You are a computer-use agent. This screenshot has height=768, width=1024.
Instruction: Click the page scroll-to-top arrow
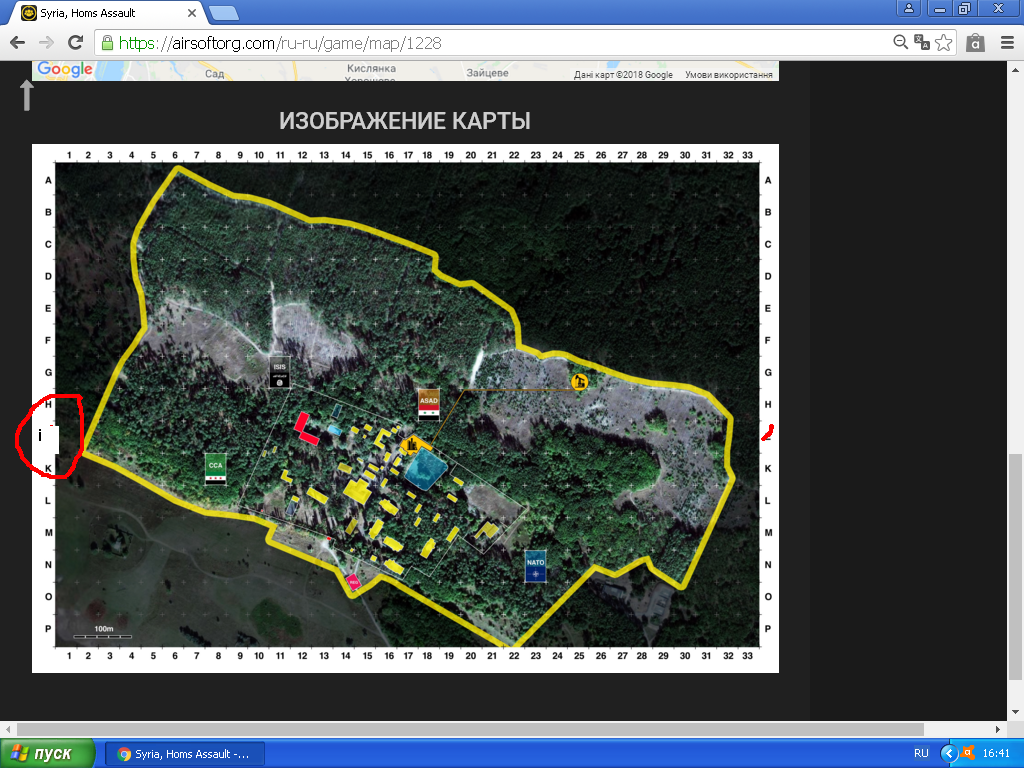pos(27,95)
